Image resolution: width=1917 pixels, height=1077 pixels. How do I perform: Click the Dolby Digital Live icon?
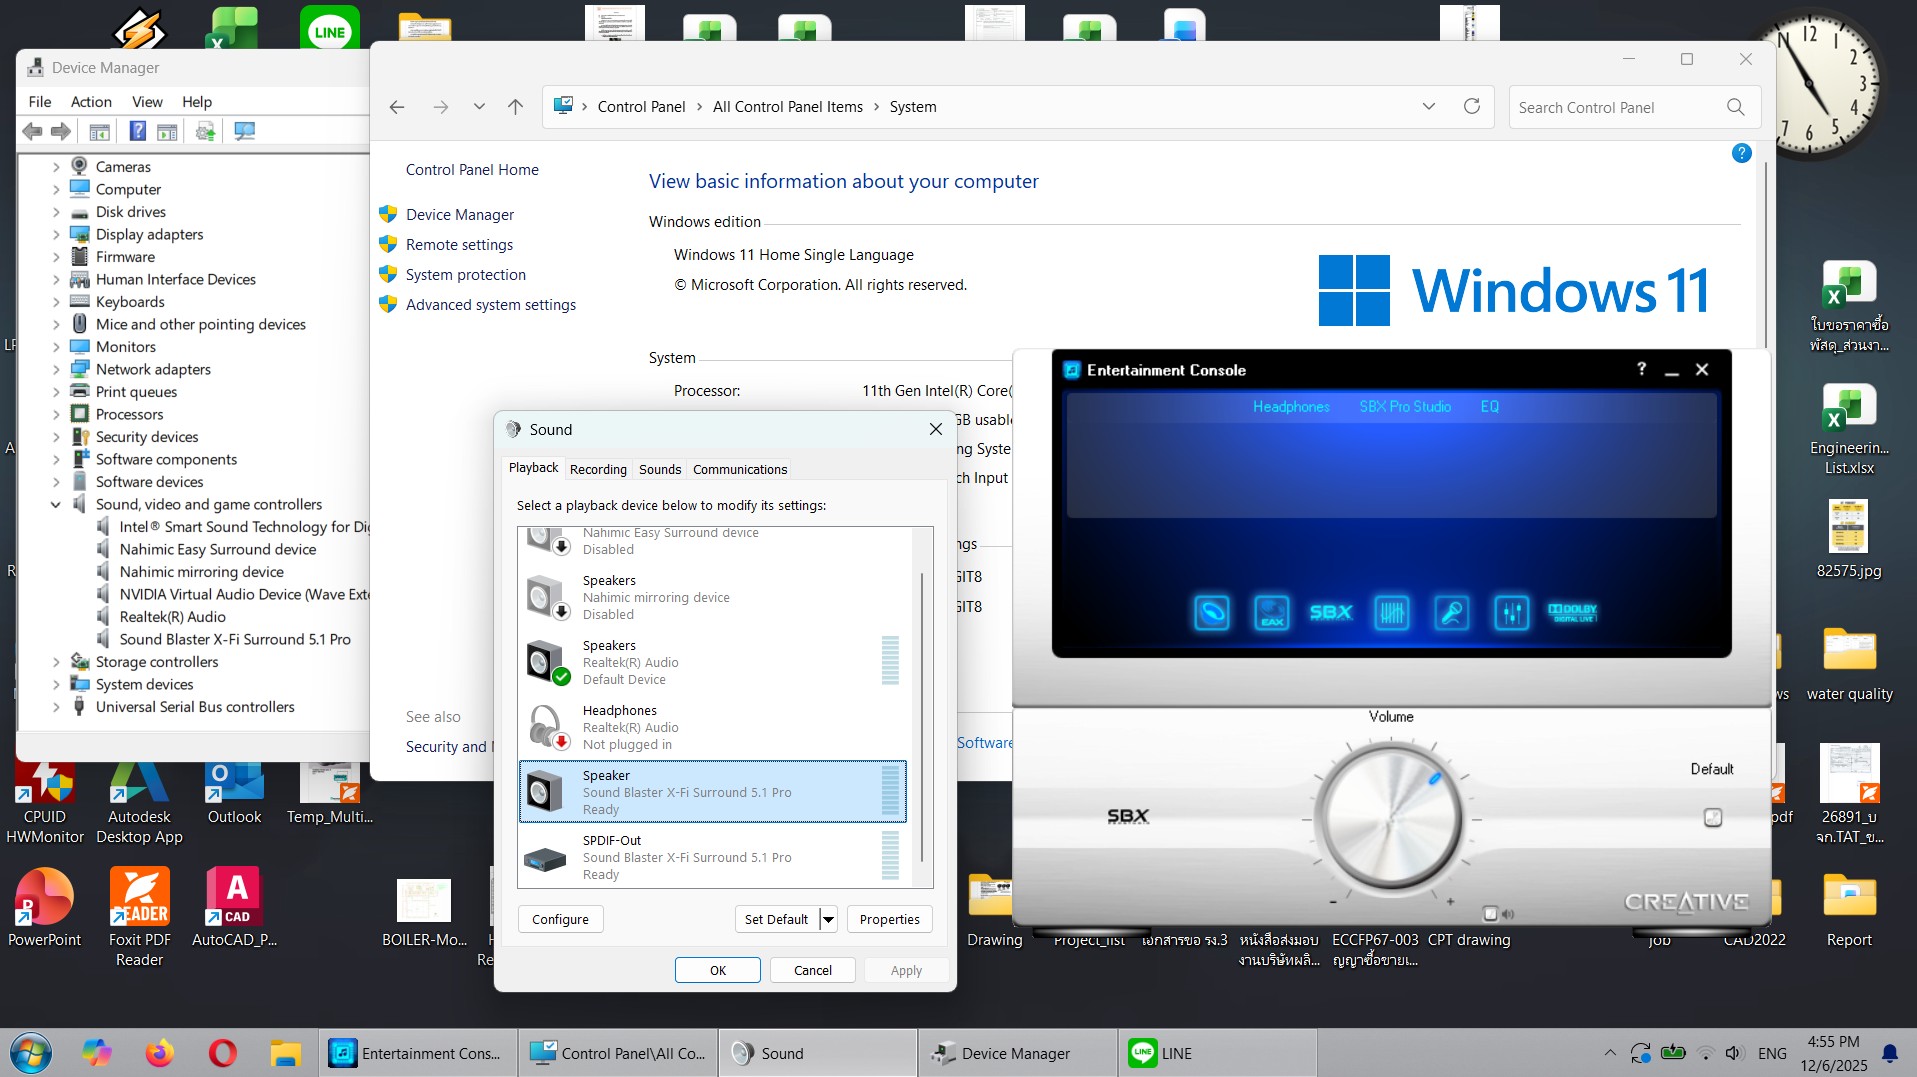pyautogui.click(x=1572, y=612)
